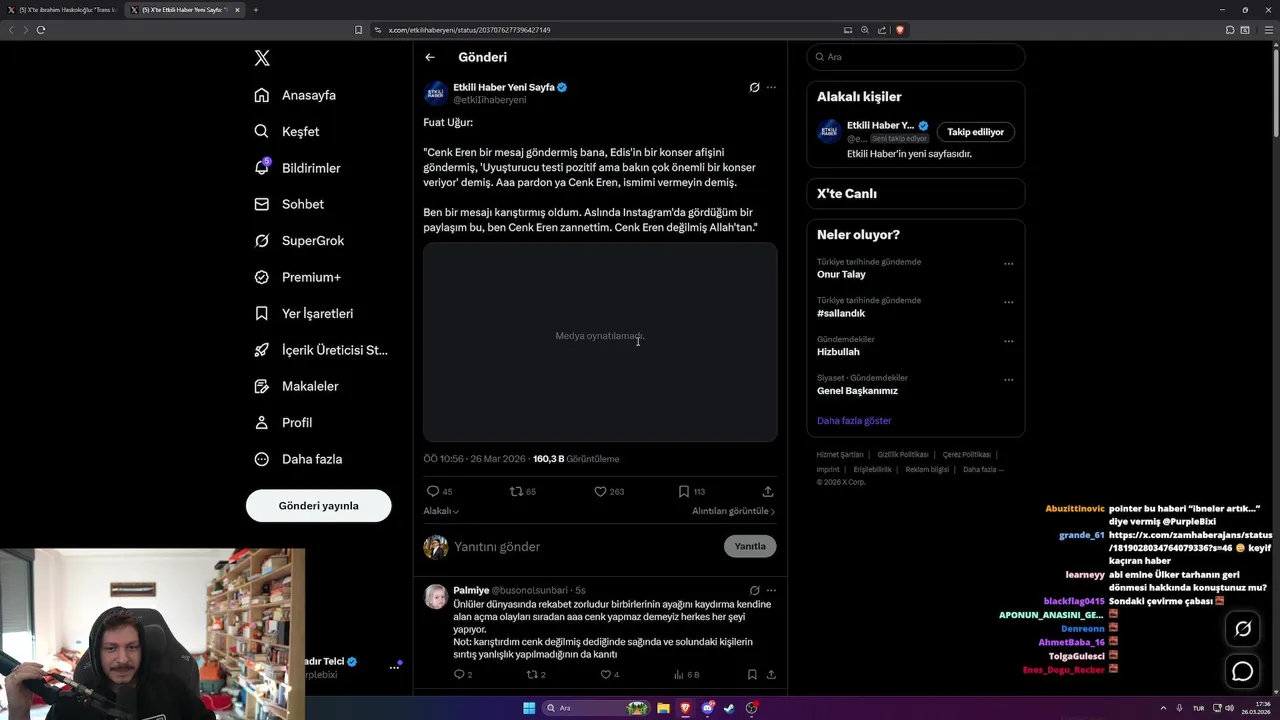Open Etkili Haber Yeni Sayfa profile name
This screenshot has height=720, width=1280.
pos(503,87)
